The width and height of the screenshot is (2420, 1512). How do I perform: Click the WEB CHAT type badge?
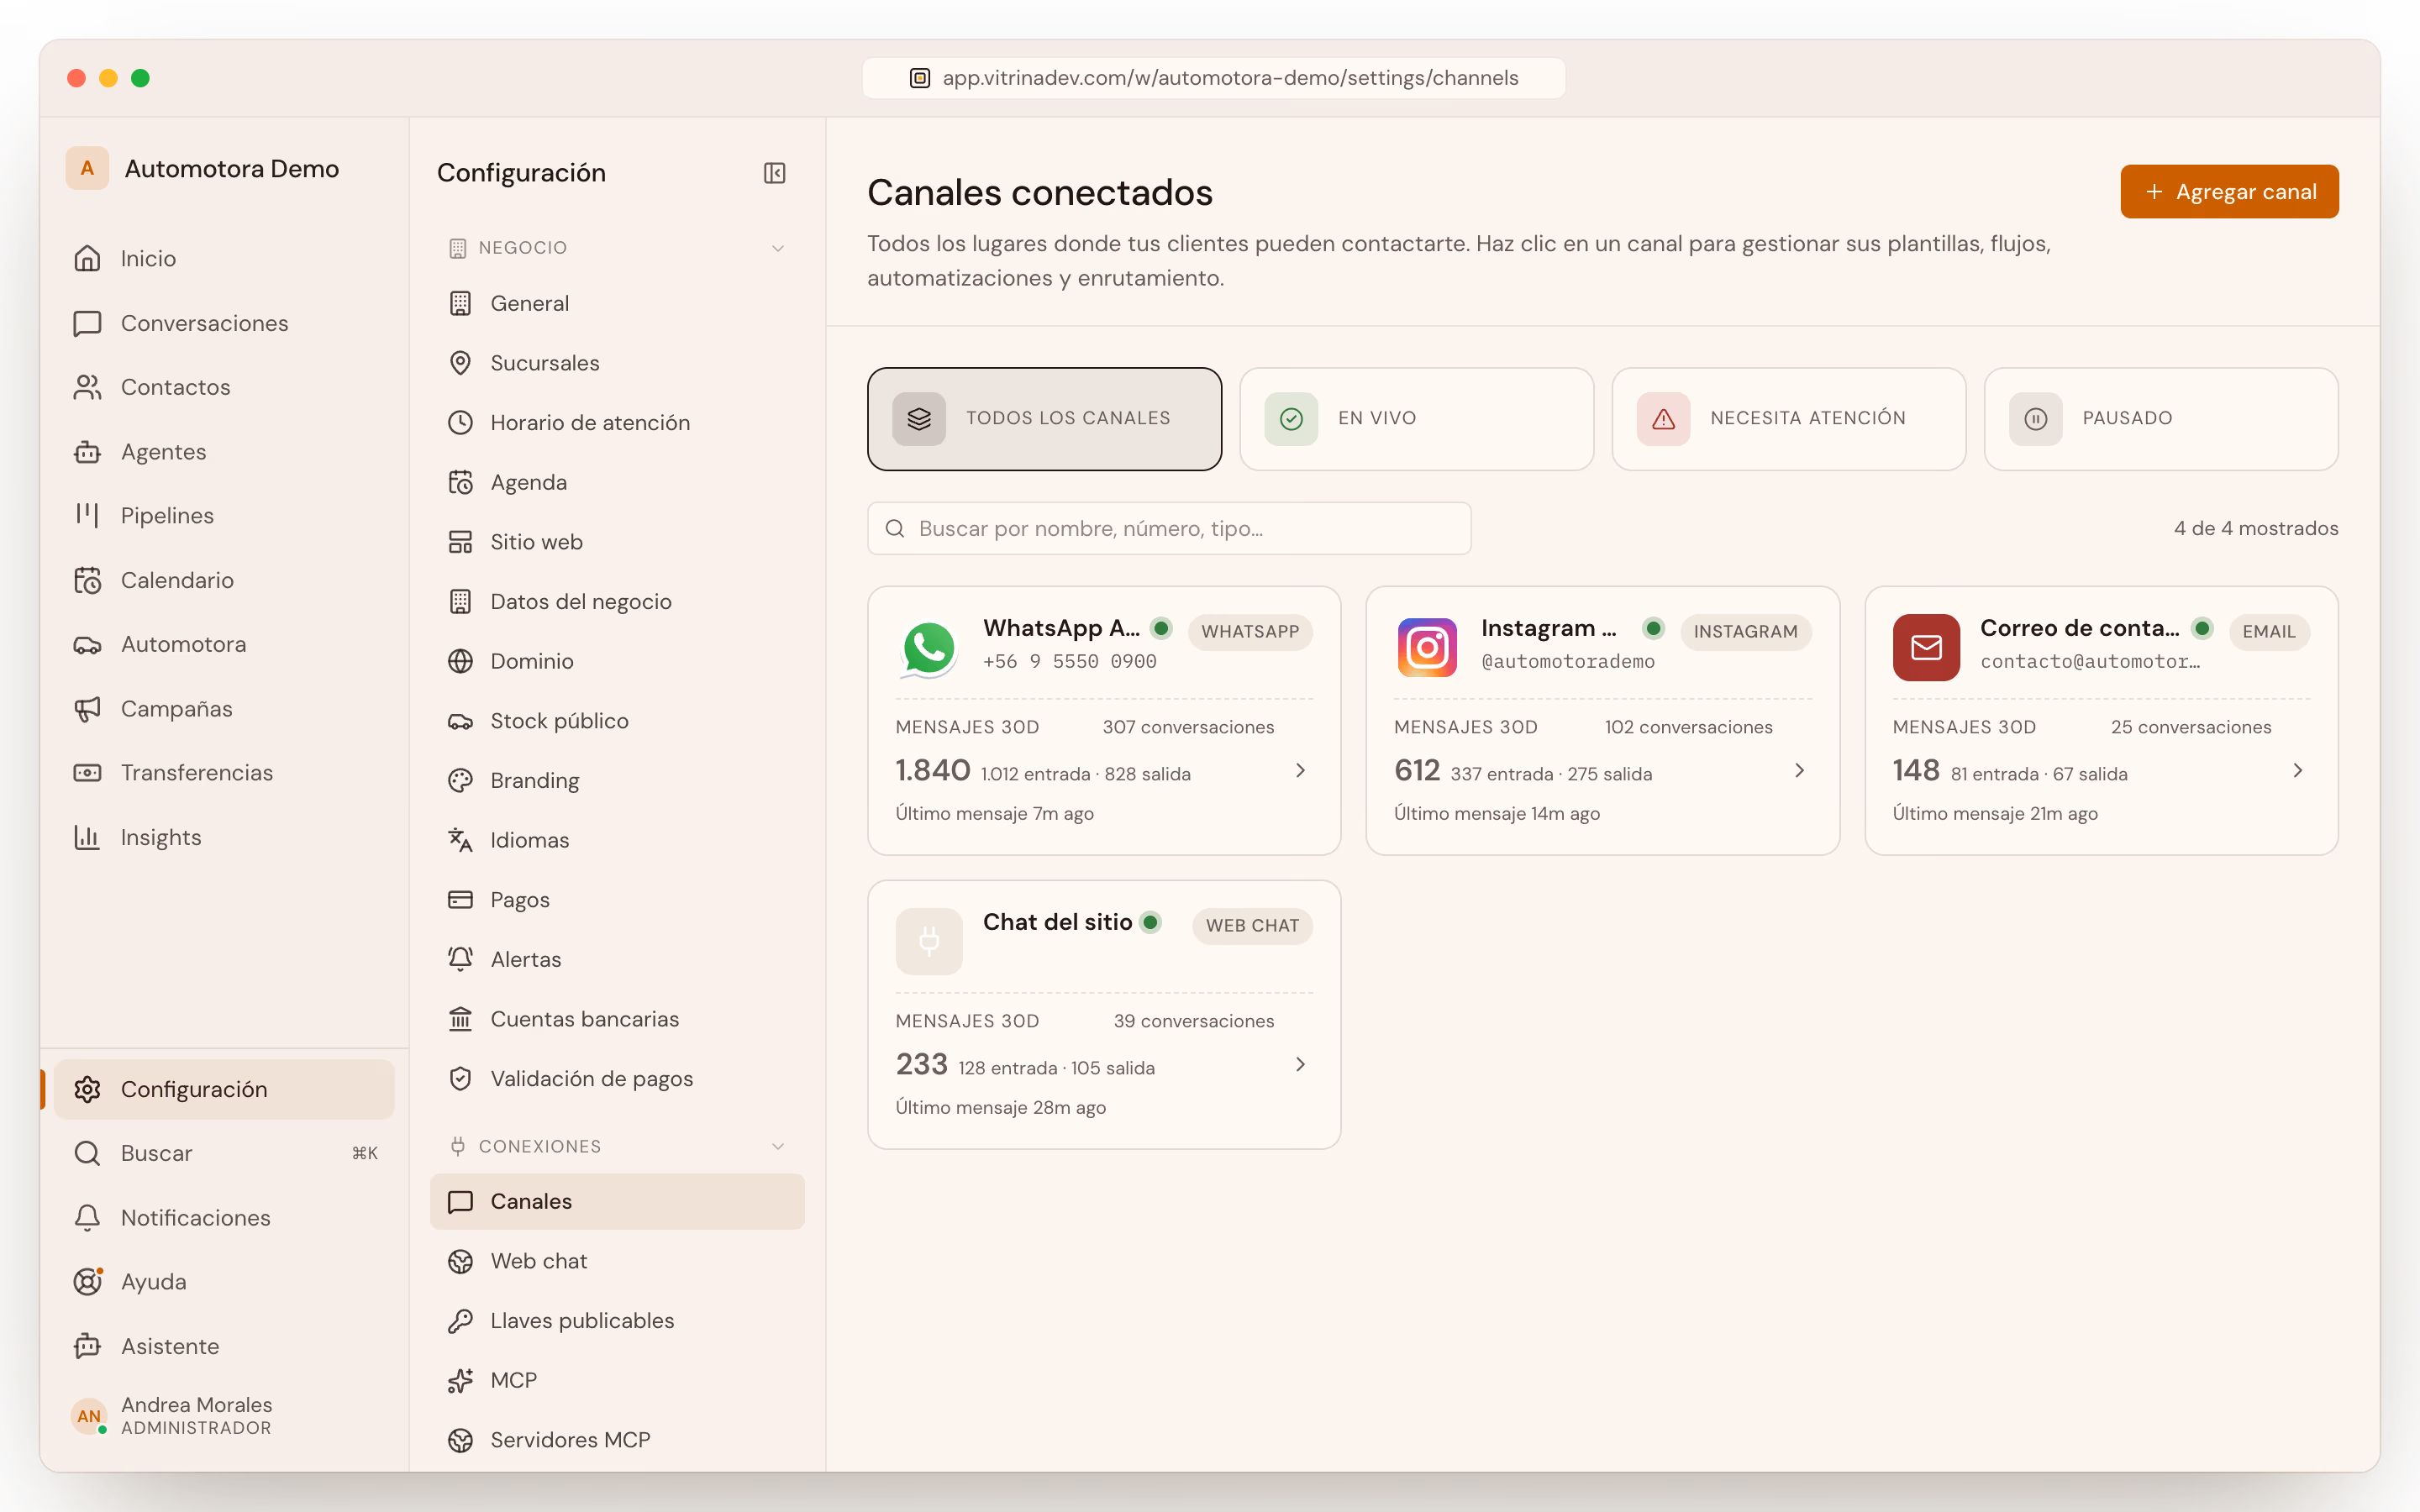1252,925
